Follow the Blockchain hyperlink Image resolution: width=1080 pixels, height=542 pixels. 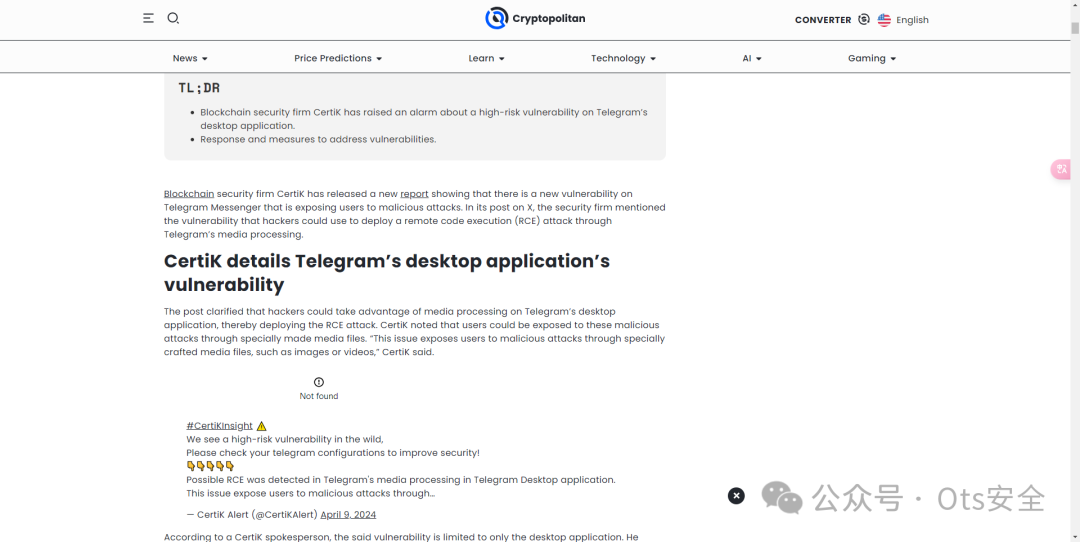click(x=189, y=194)
